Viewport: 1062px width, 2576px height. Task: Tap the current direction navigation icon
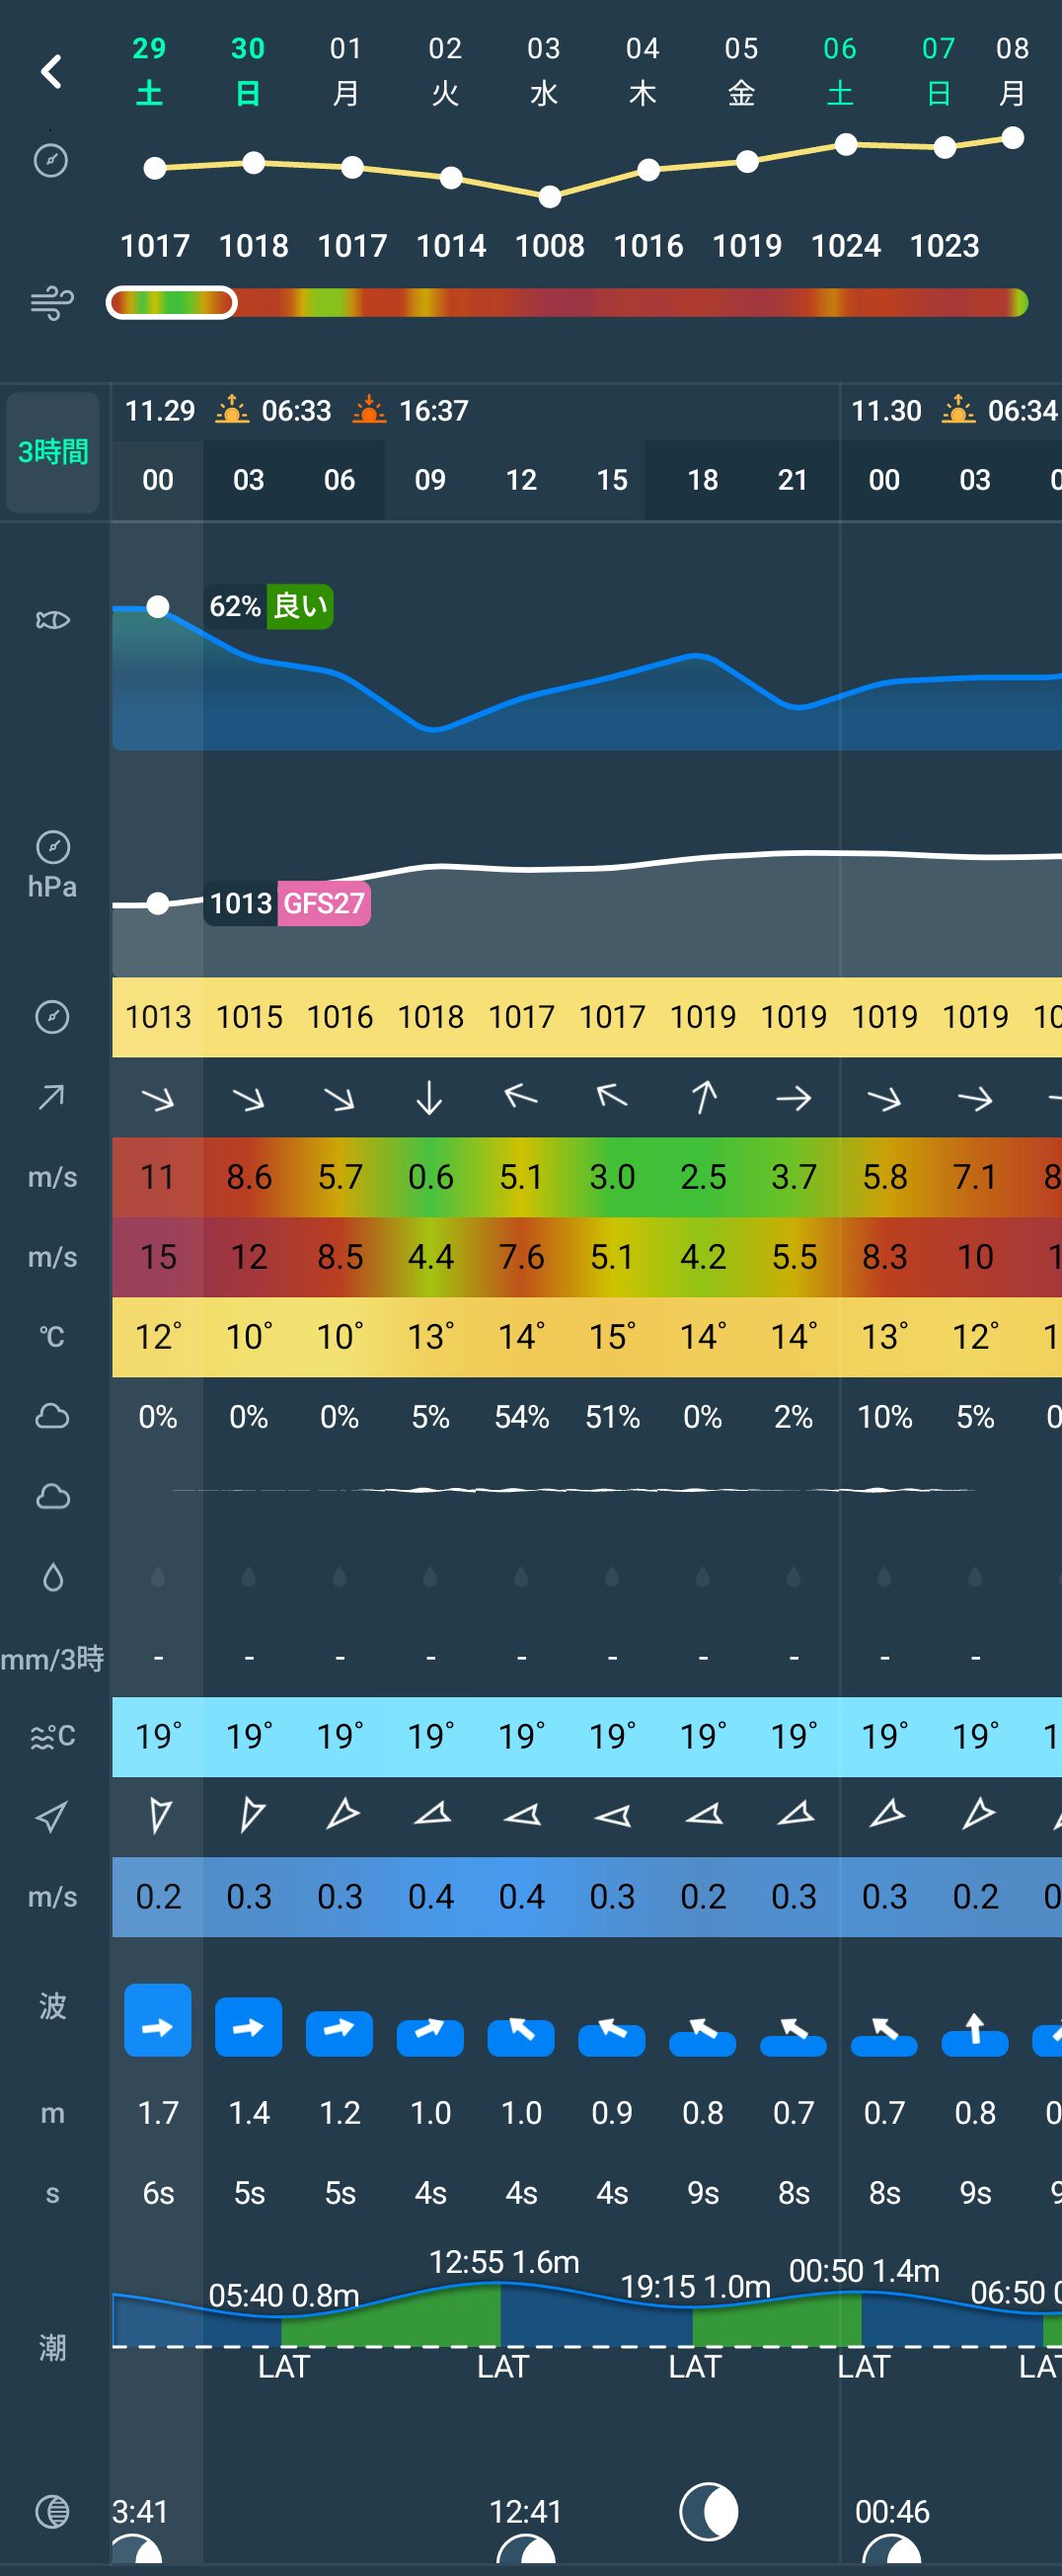[52, 1816]
